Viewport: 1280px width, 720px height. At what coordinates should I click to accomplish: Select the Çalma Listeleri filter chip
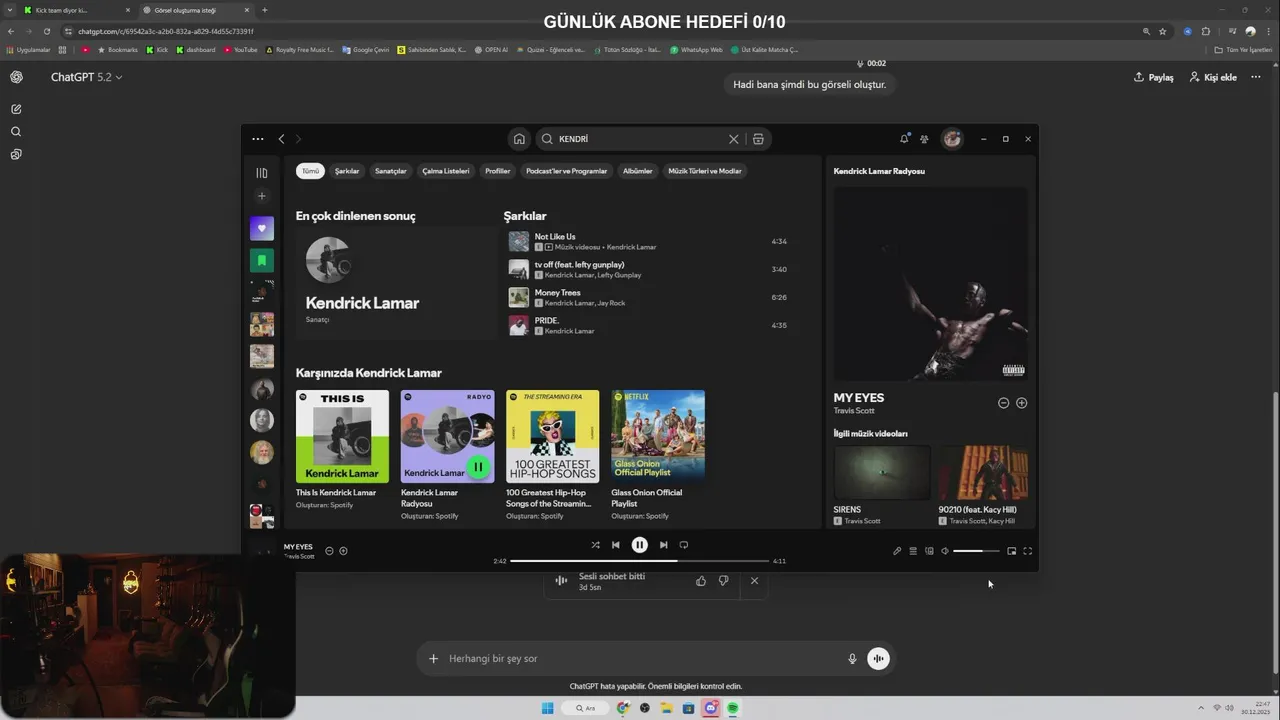[x=446, y=171]
